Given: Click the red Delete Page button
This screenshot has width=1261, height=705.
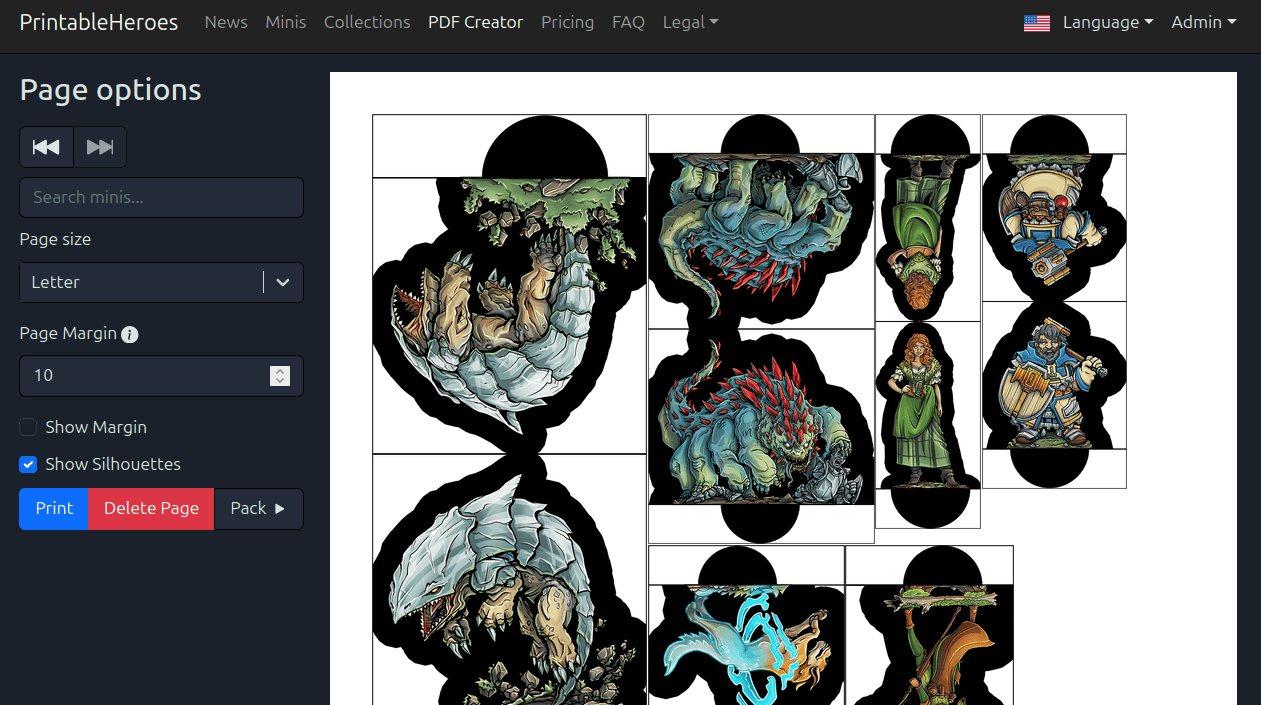Looking at the screenshot, I should click(151, 508).
